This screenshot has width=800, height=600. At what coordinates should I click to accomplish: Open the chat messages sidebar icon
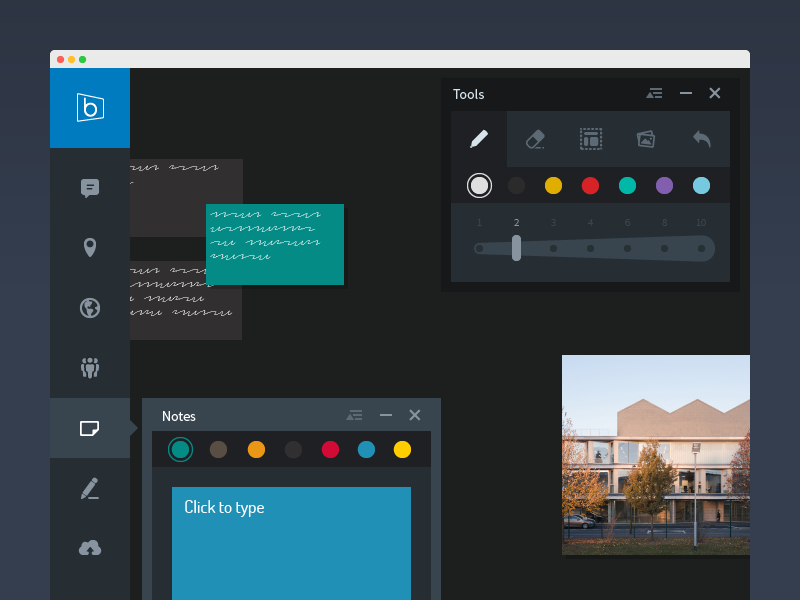coord(90,188)
